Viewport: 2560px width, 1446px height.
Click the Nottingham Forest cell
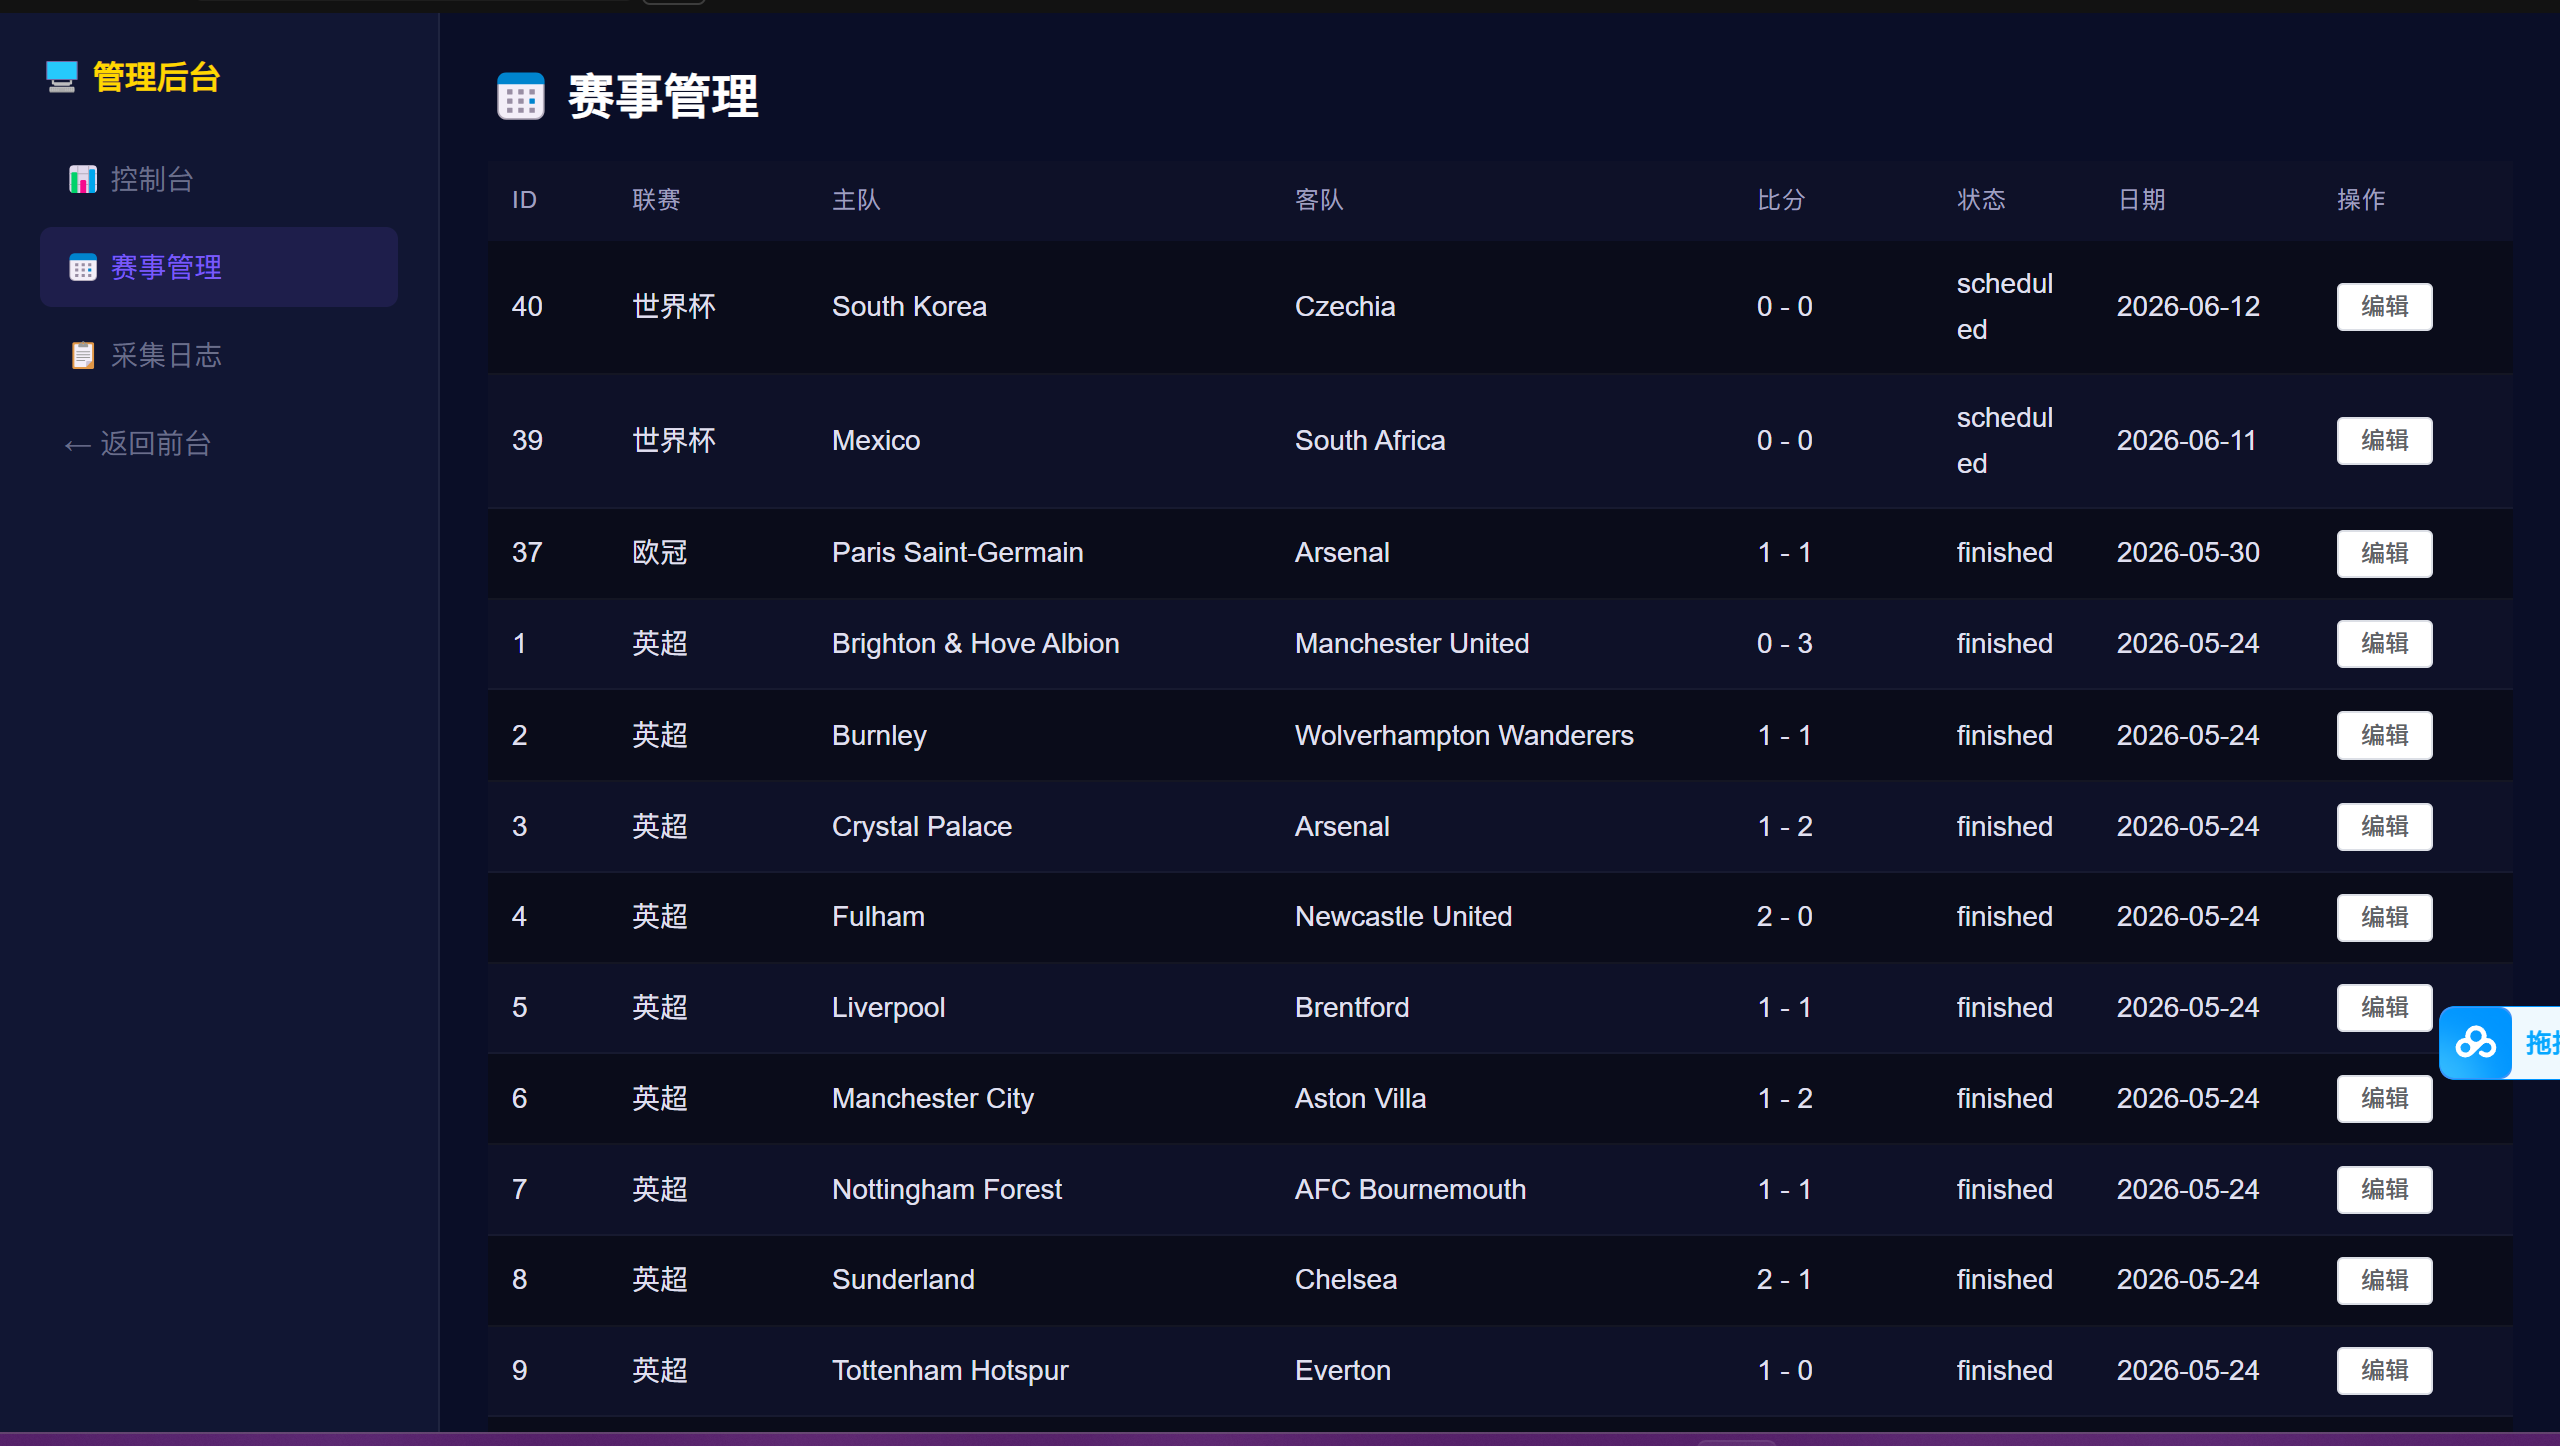tap(947, 1190)
